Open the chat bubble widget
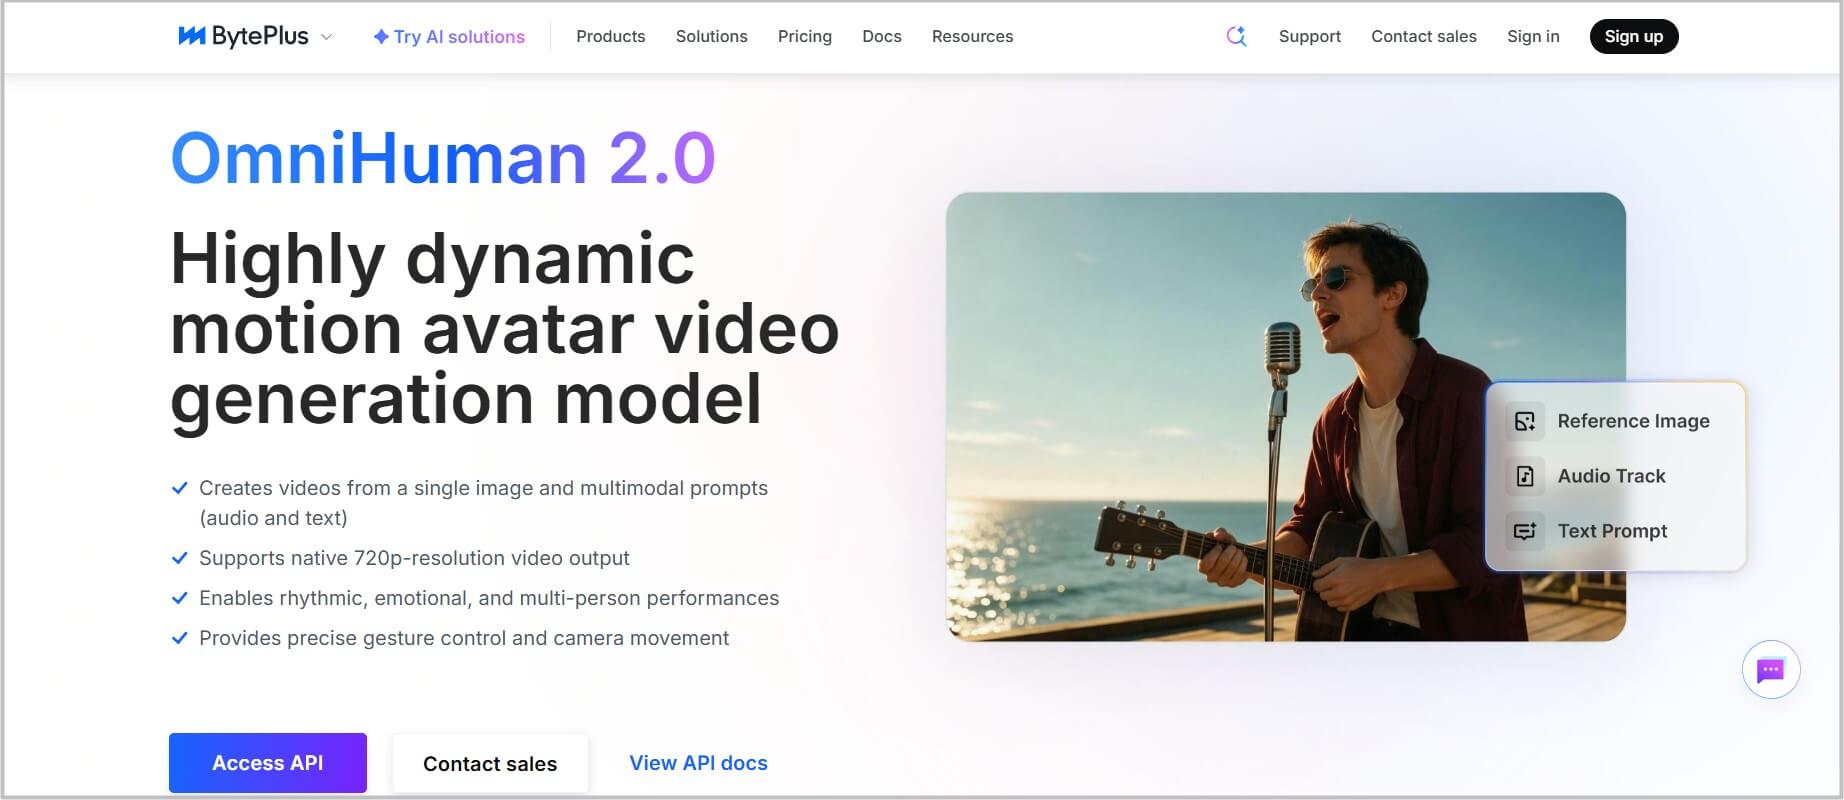This screenshot has width=1844, height=800. (x=1771, y=669)
